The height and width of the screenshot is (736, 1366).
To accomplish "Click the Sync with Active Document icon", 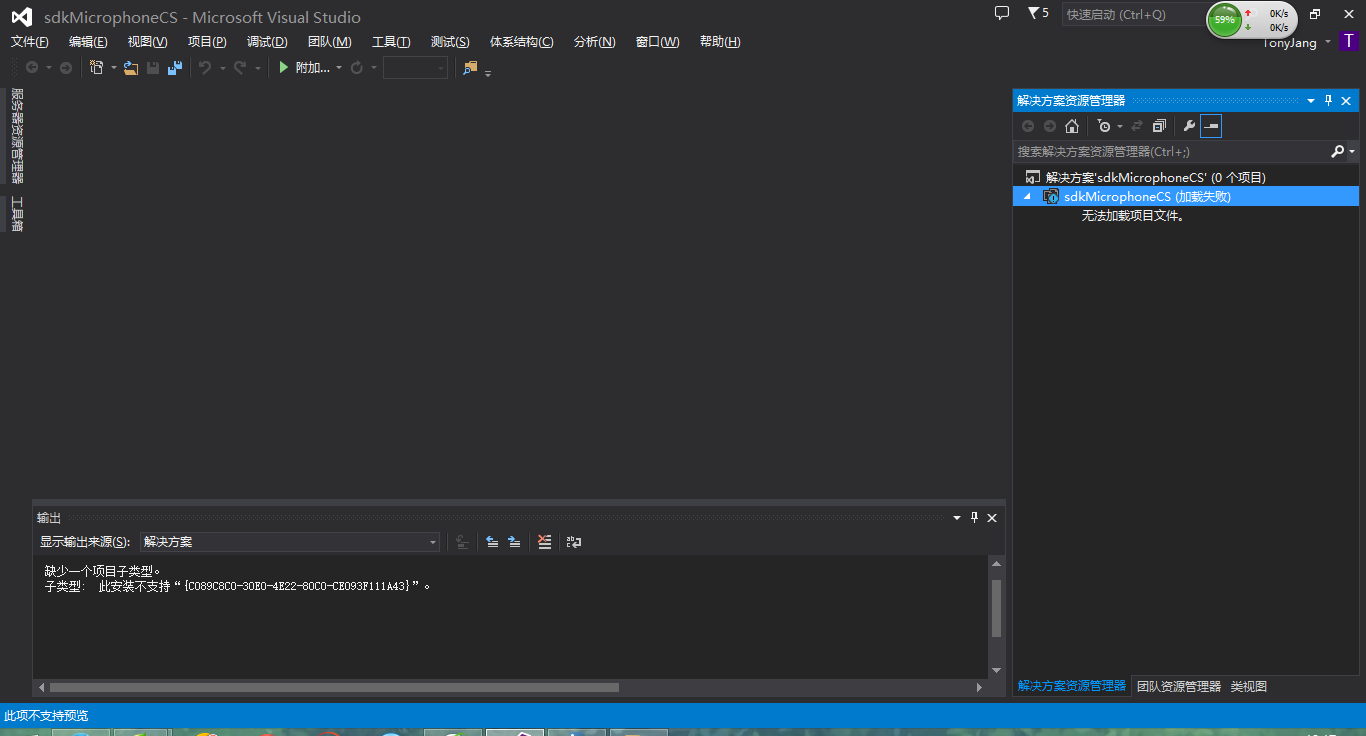I will tap(1137, 126).
